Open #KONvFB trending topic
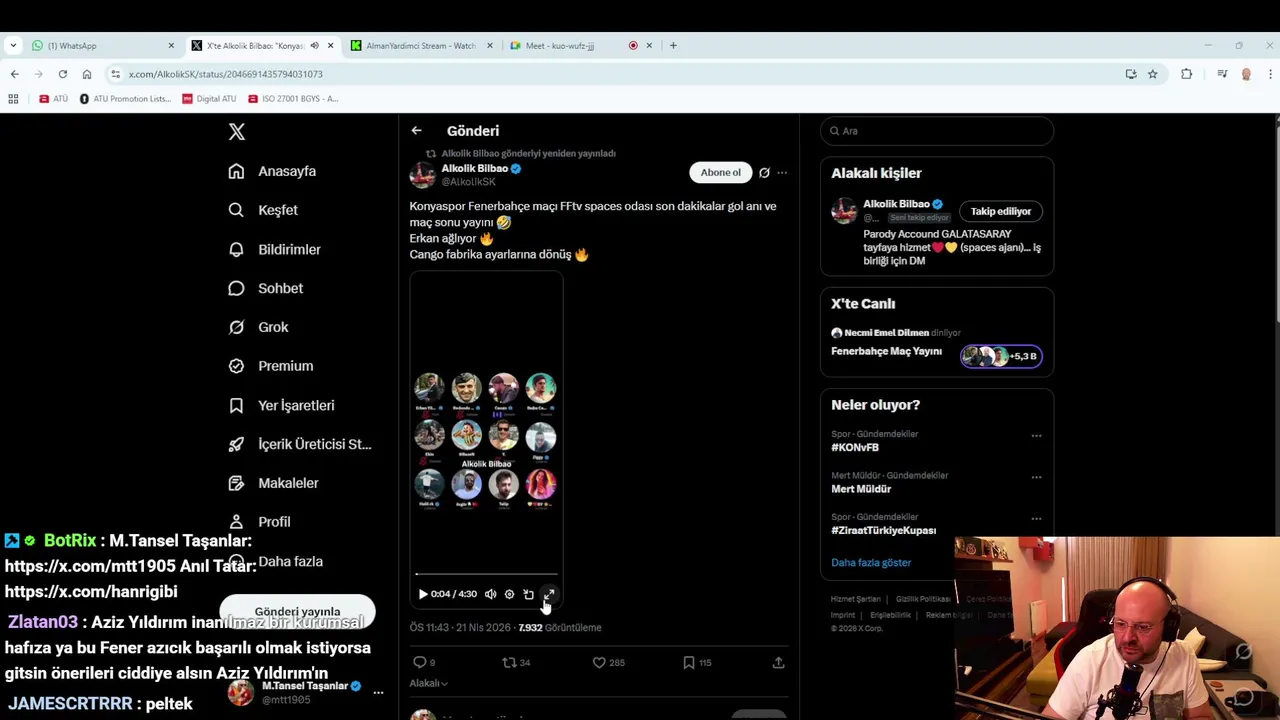 coord(855,447)
